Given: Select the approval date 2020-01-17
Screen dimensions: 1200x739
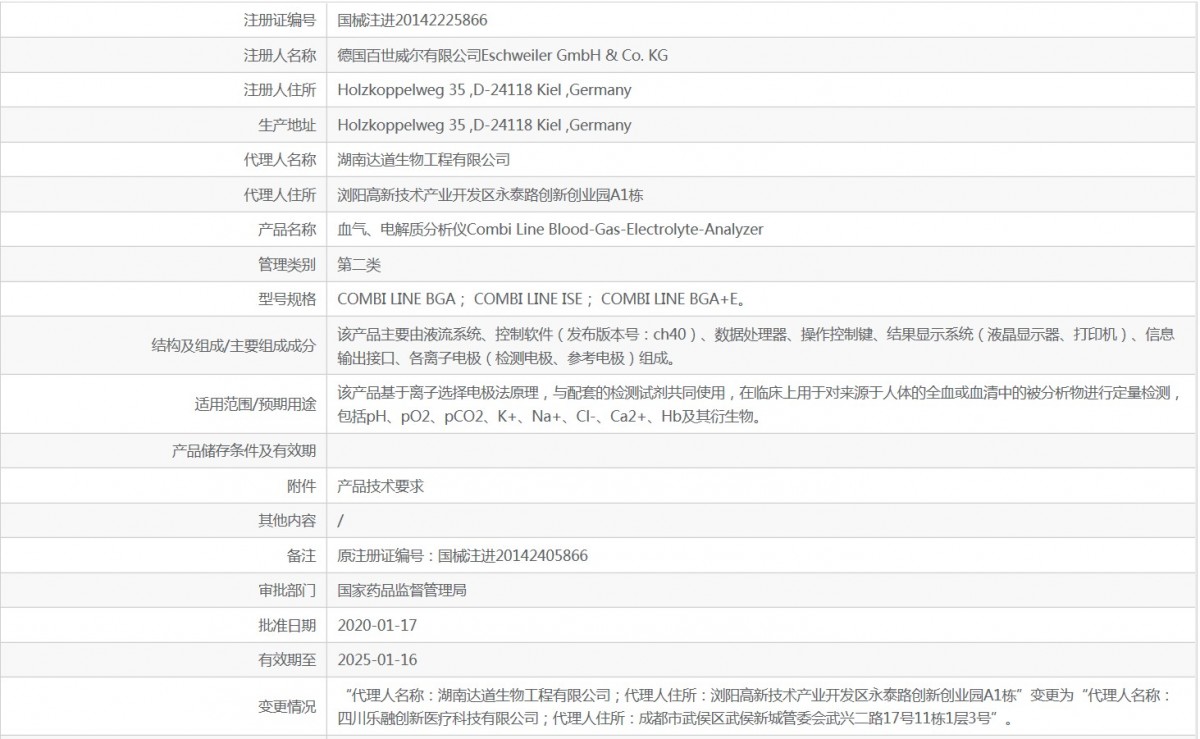Looking at the screenshot, I should coord(377,626).
